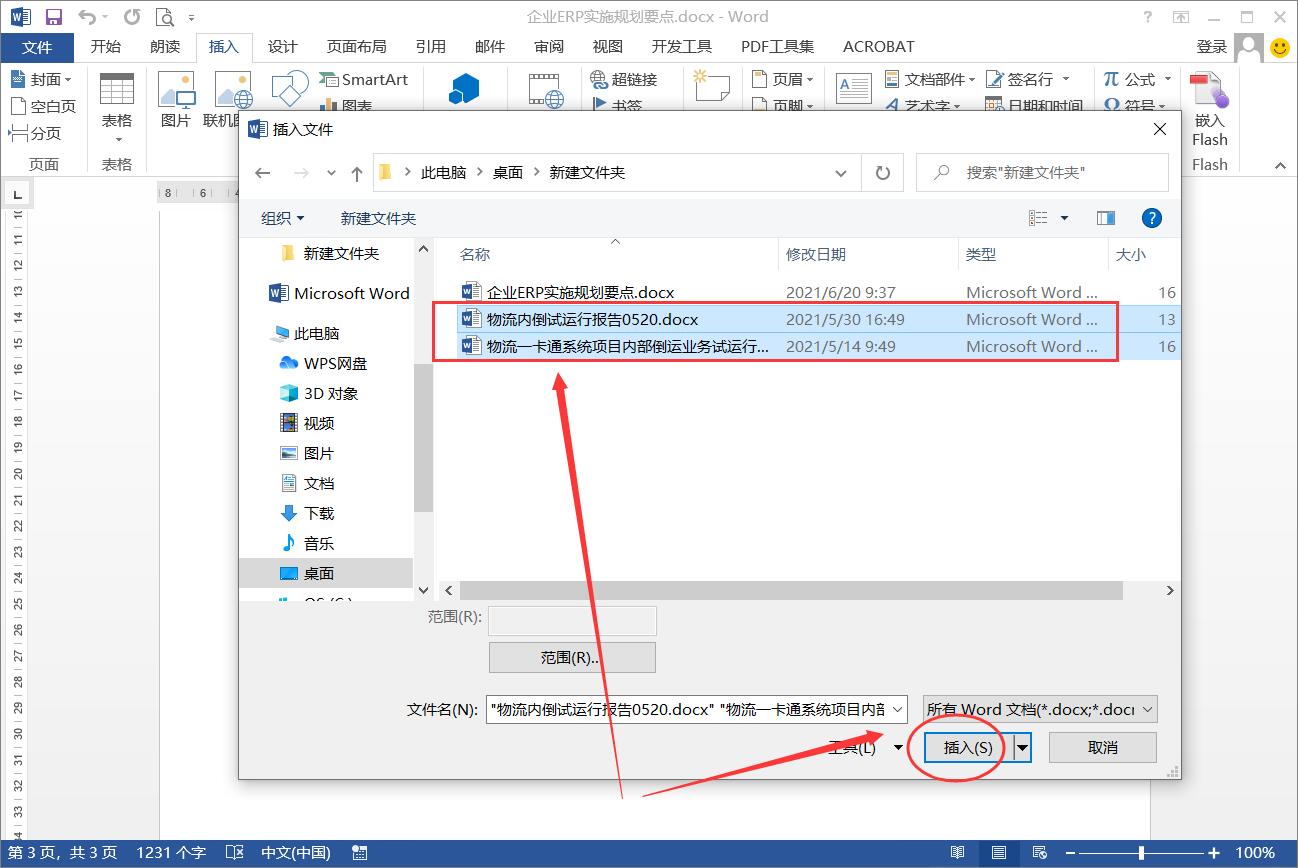Viewport: 1298px width, 868px height.
Task: Insert SmartArt graphic
Action: (x=364, y=79)
